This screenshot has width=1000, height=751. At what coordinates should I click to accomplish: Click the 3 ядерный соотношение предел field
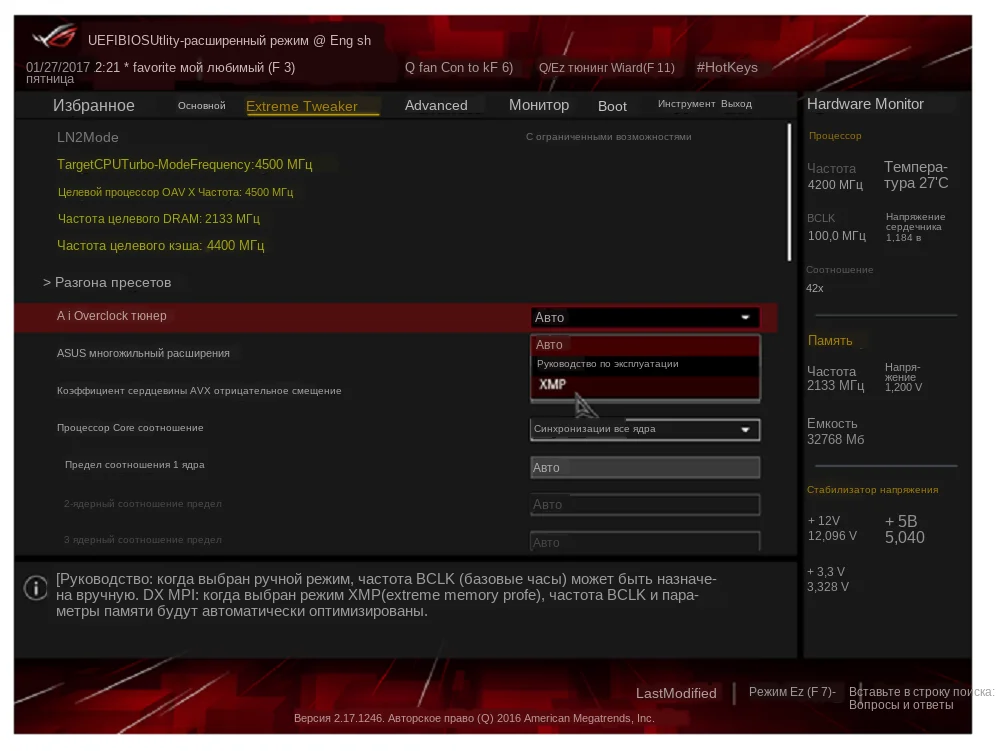(645, 542)
